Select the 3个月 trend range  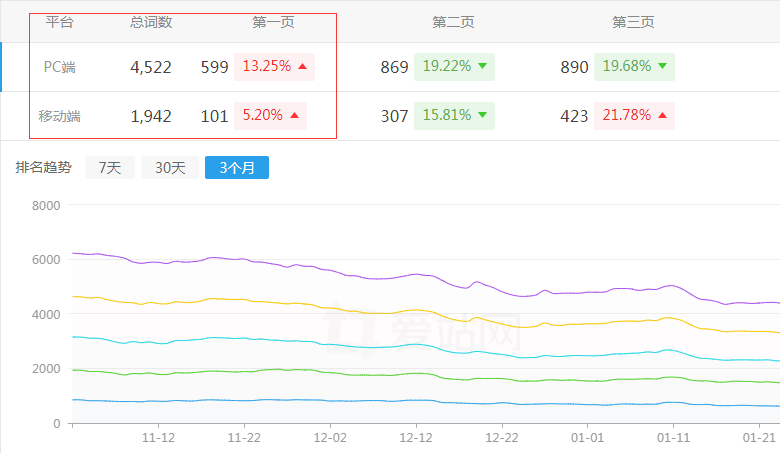click(236, 168)
